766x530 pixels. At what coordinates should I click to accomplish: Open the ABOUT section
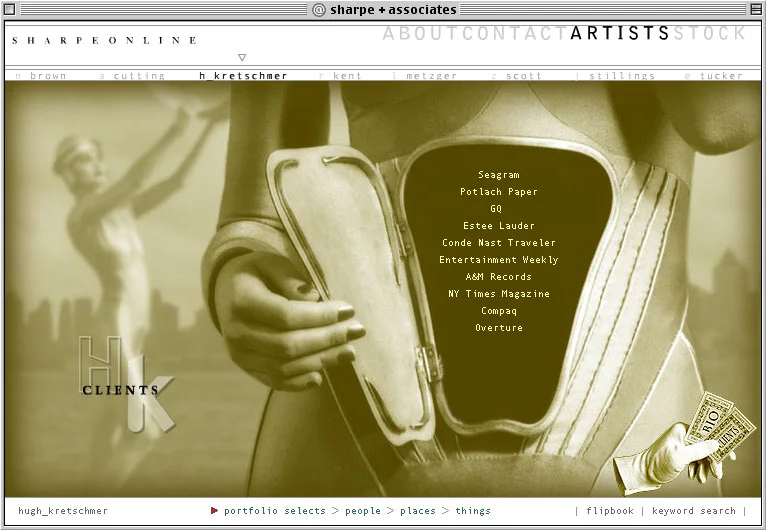pyautogui.click(x=422, y=33)
